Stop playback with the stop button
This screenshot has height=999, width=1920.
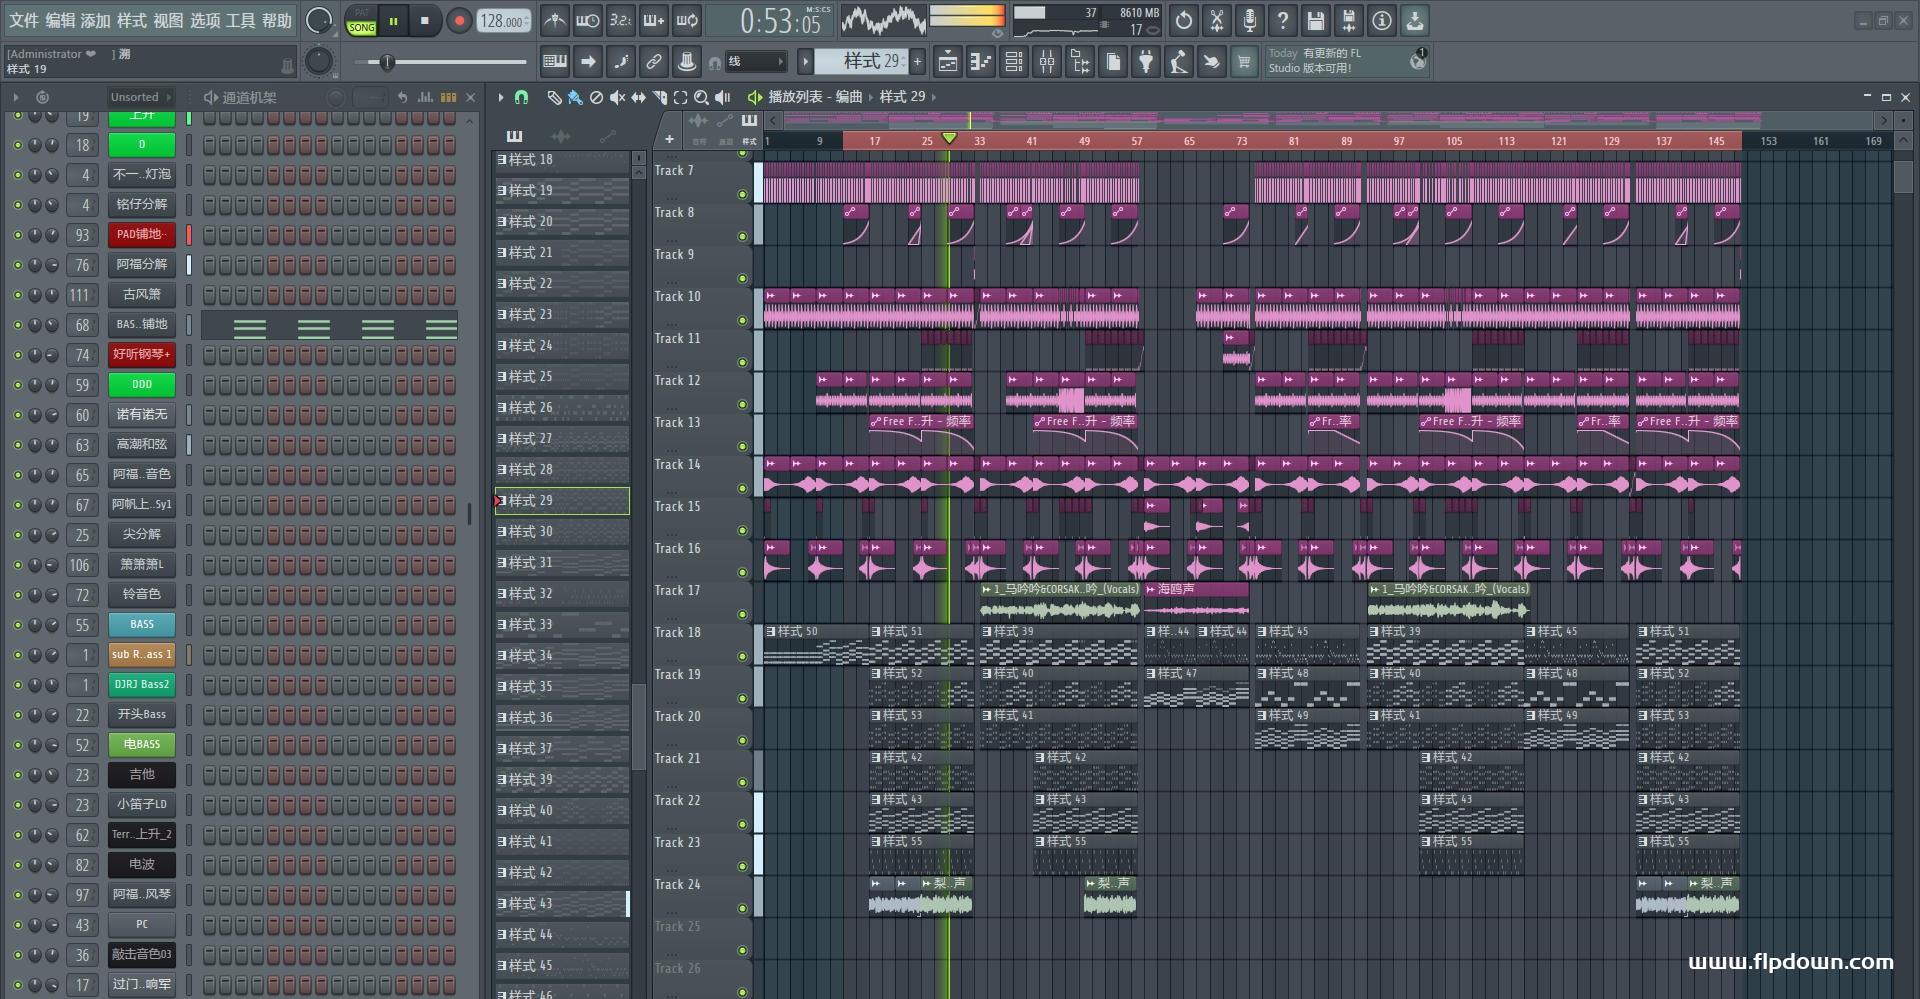pos(425,21)
